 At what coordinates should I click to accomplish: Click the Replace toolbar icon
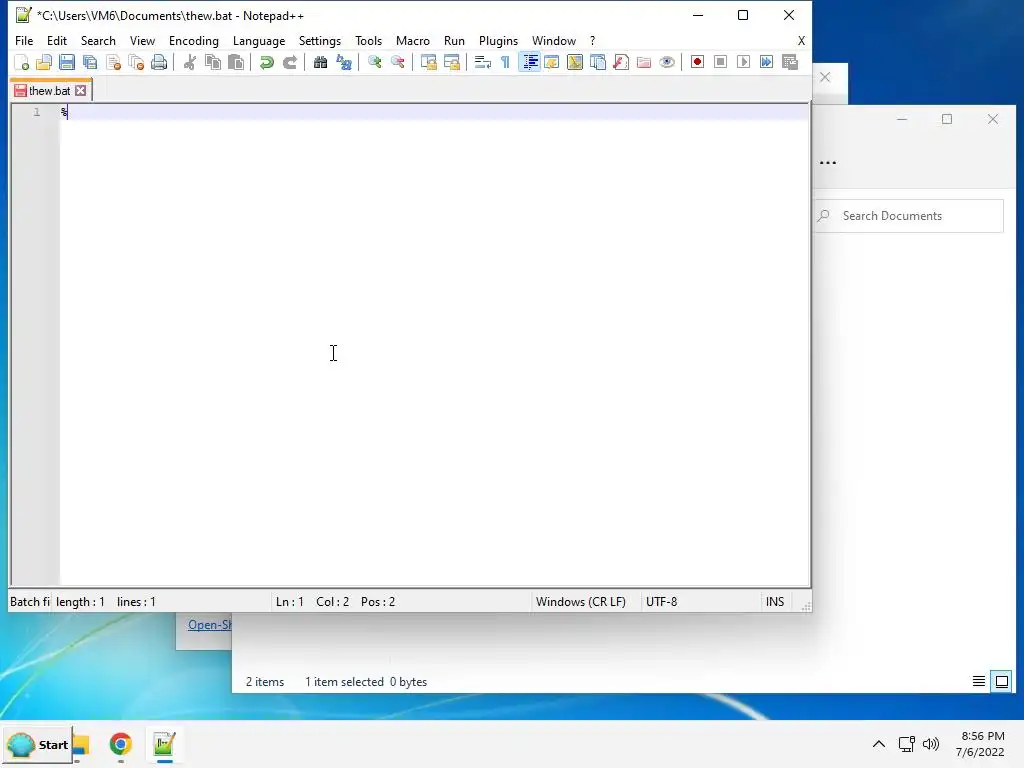344,62
